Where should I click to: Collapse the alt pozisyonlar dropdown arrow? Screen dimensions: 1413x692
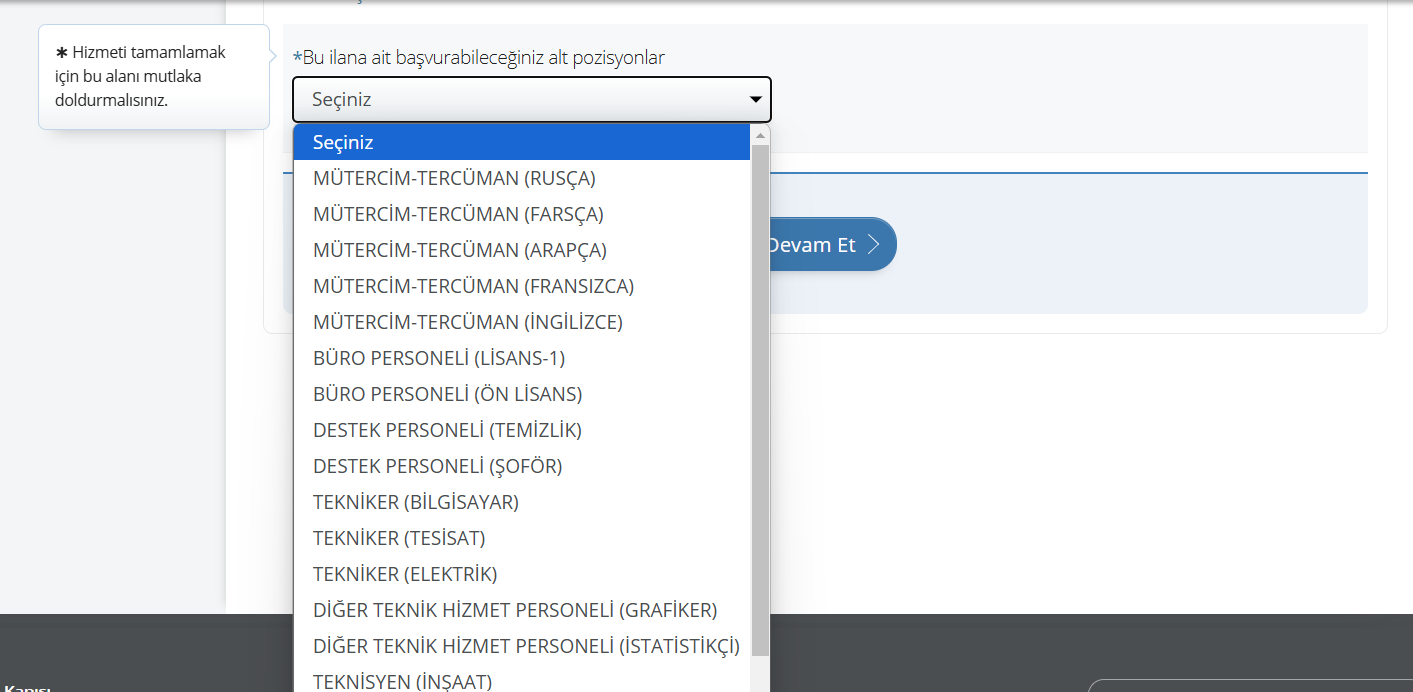point(755,100)
